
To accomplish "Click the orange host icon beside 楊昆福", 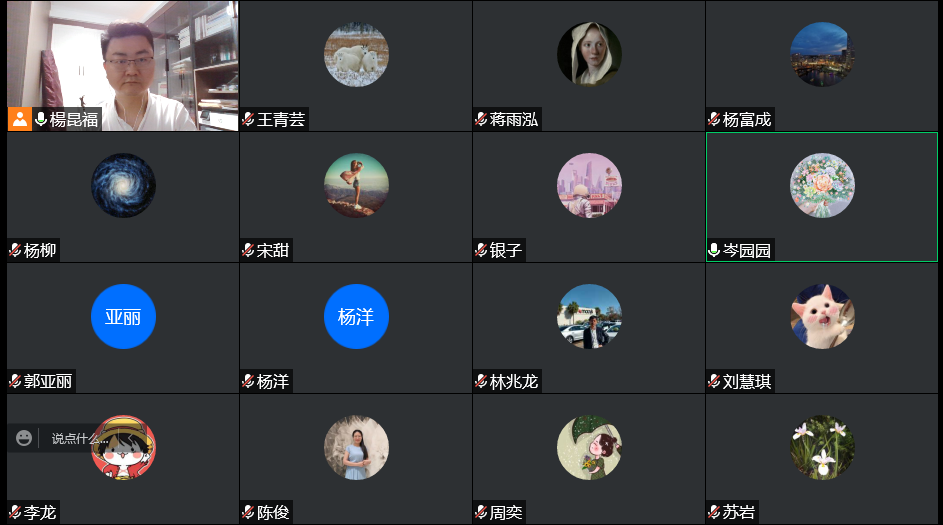I will [x=20, y=119].
